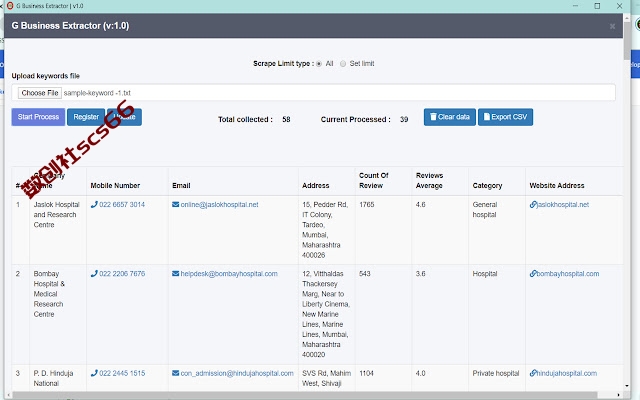Screen dimensions: 640x400
Task: Click the Vitthaldas Thackersey Marg address cell
Action: pyautogui.click(x=326, y=314)
